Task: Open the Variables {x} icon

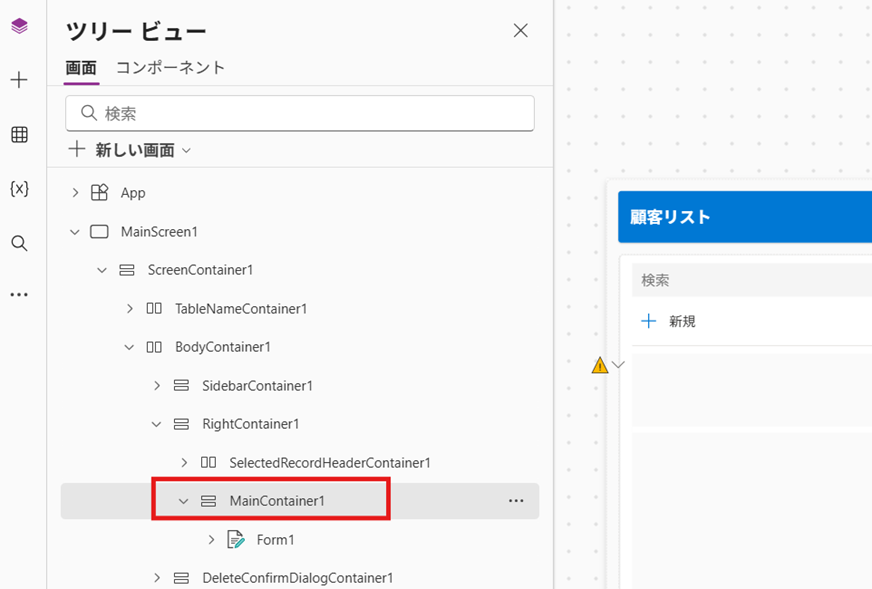Action: click(19, 189)
